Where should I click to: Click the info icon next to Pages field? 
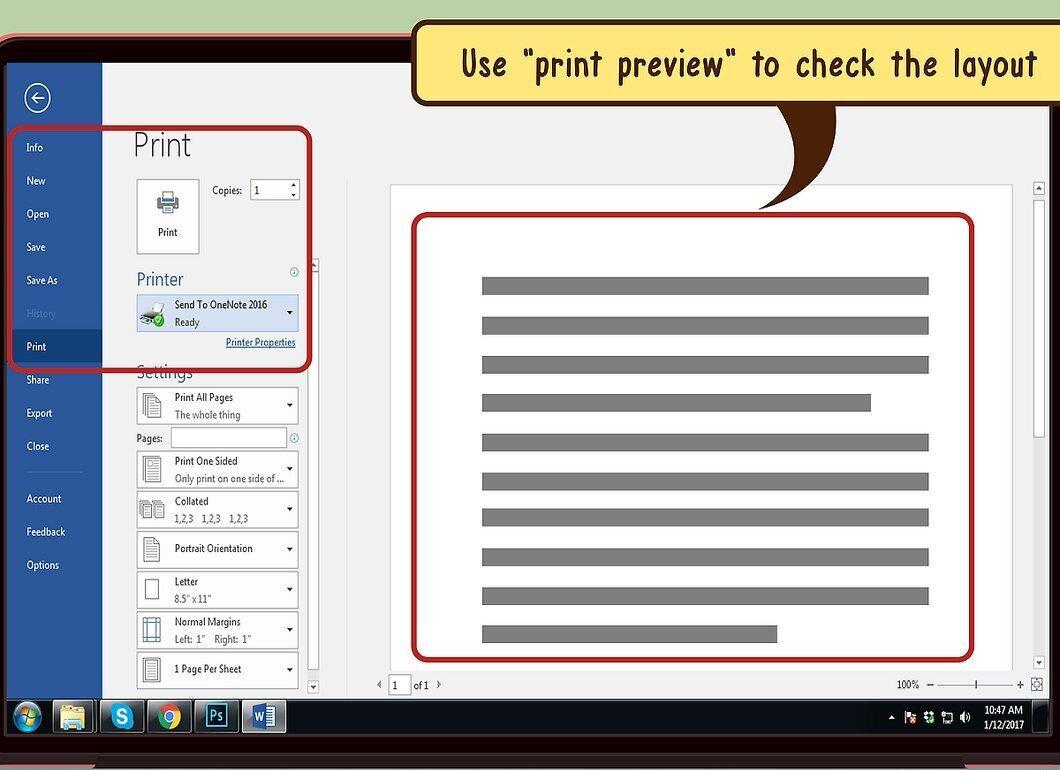click(294, 438)
